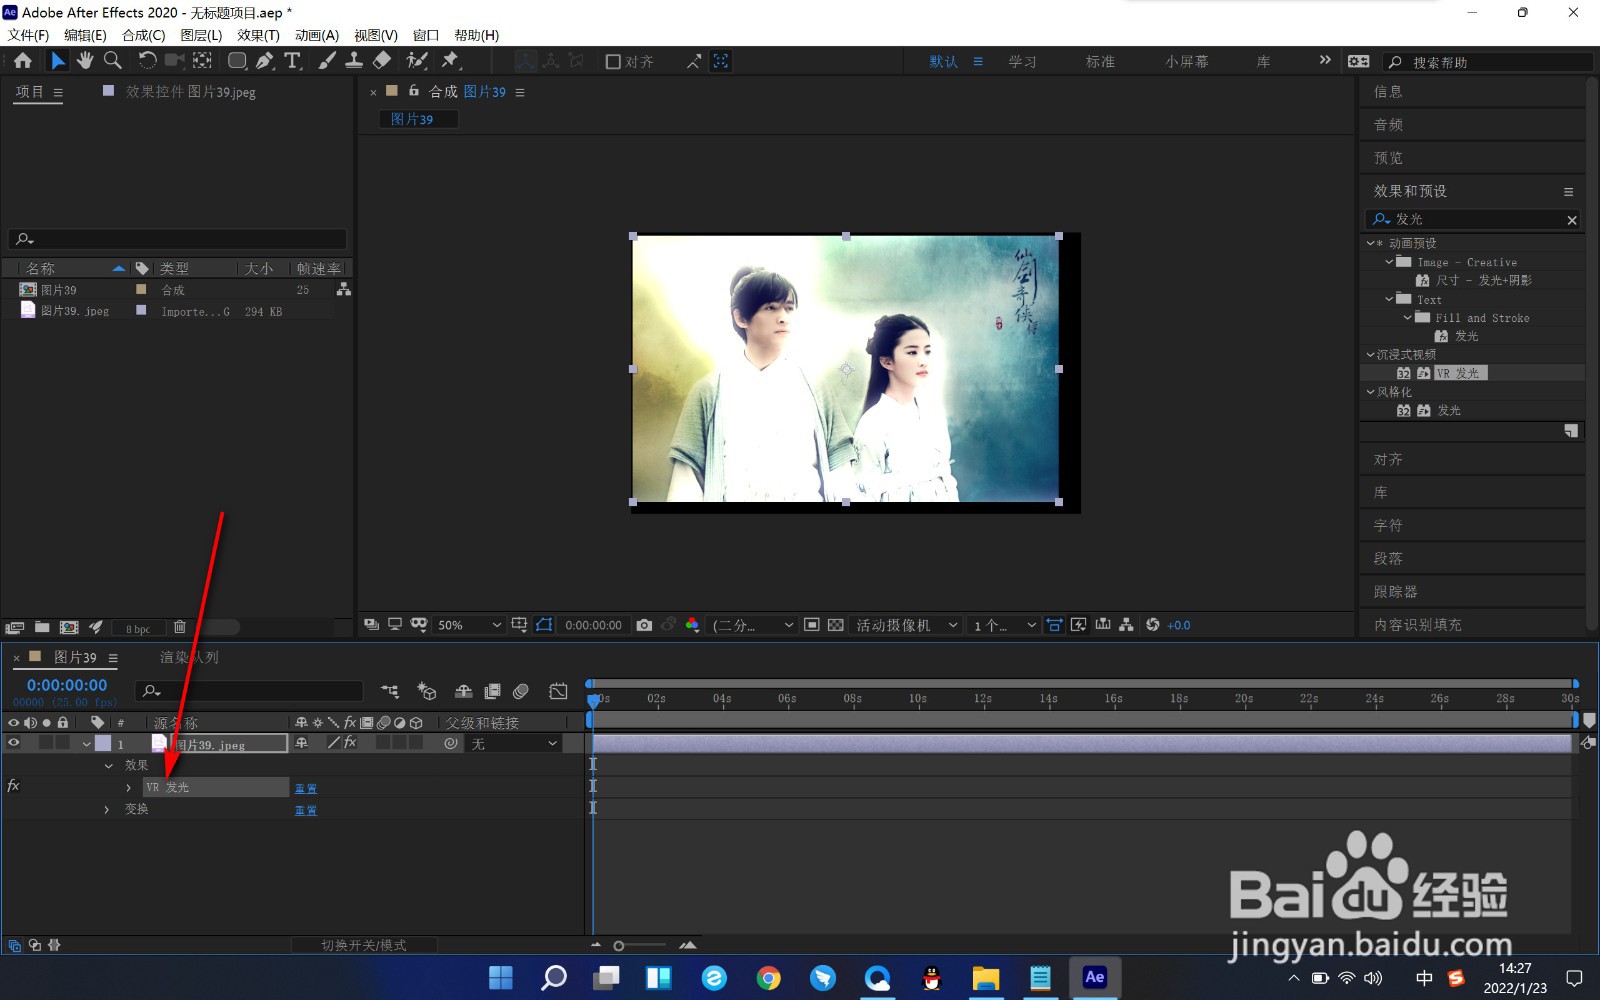This screenshot has height=1000, width=1600.
Task: Click the frame blending enable icon
Action: [x=492, y=691]
